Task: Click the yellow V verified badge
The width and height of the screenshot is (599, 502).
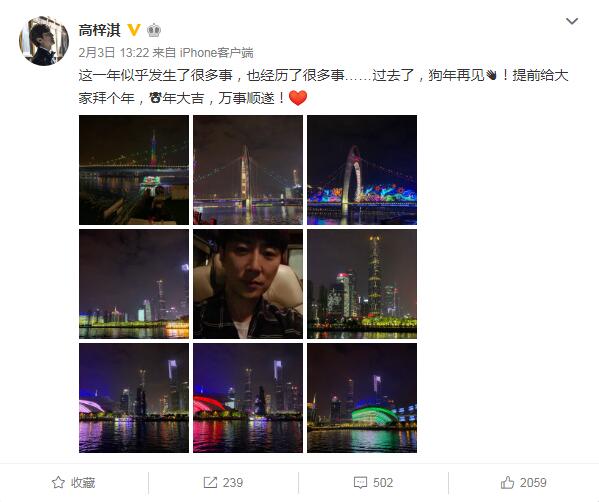Action: 134,30
